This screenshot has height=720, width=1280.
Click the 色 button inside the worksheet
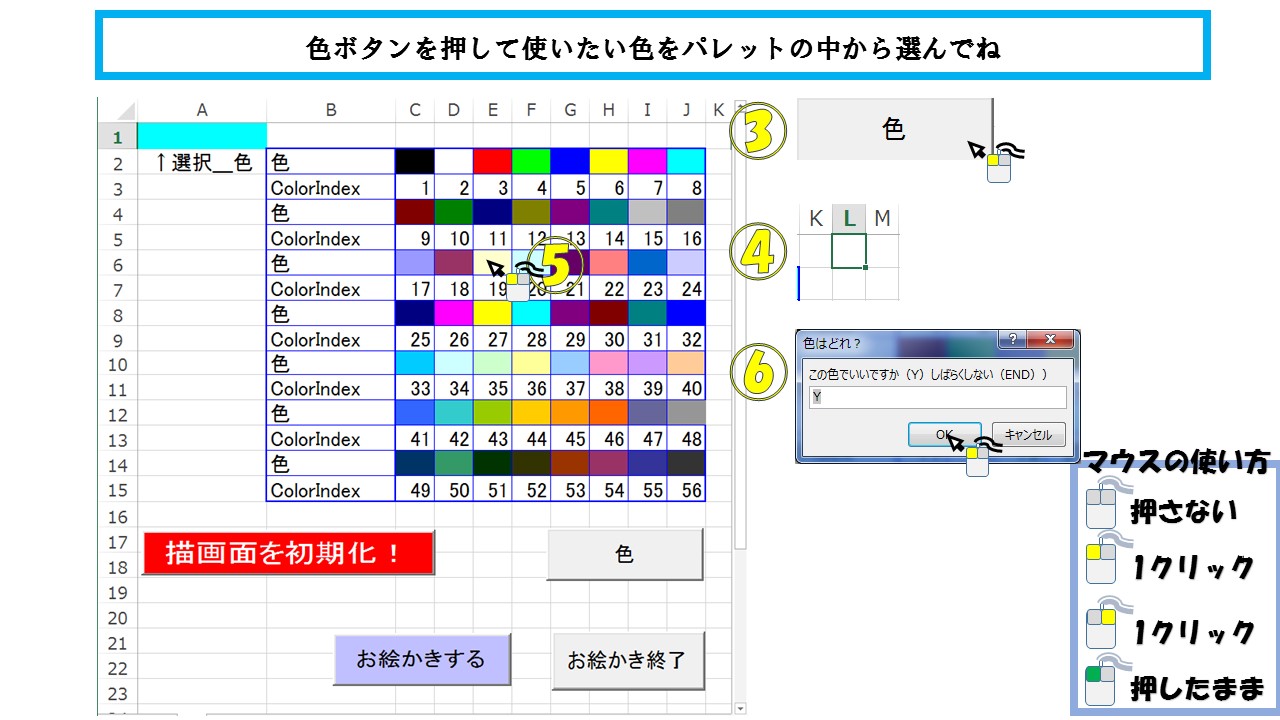point(625,554)
